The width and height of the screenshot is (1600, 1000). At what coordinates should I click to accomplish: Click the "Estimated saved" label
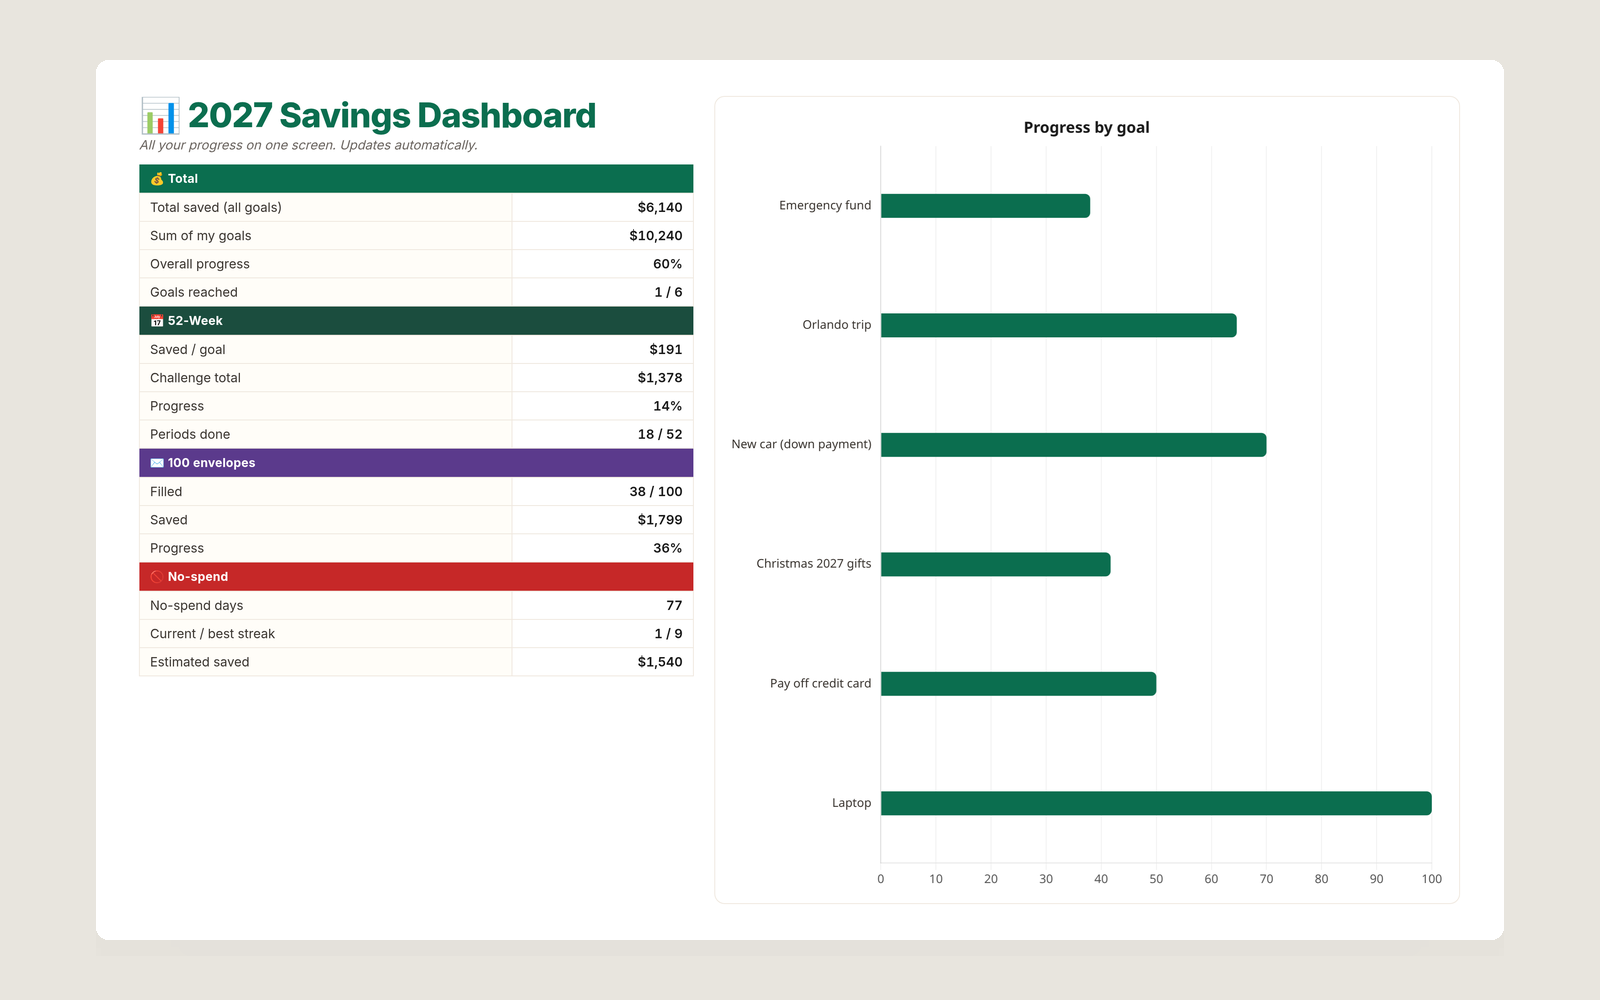point(200,662)
